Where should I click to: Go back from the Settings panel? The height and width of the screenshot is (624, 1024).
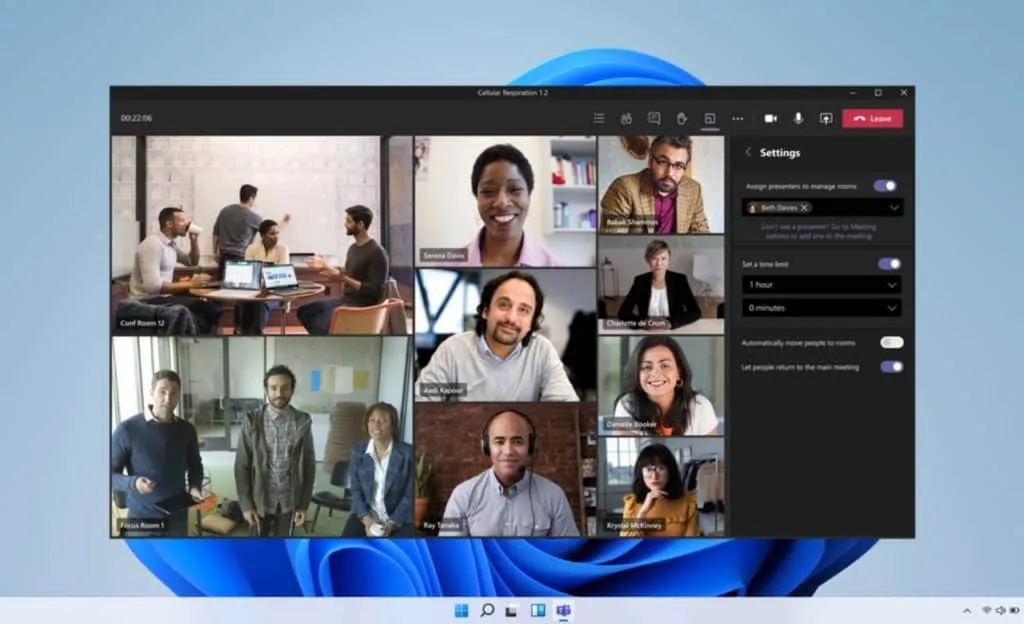click(x=747, y=152)
